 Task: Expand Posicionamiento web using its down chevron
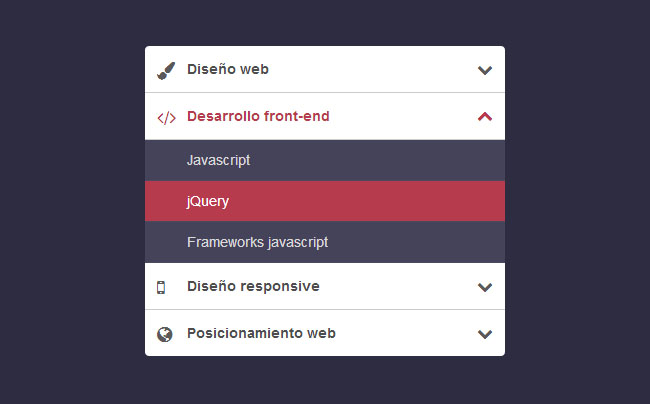coord(485,334)
